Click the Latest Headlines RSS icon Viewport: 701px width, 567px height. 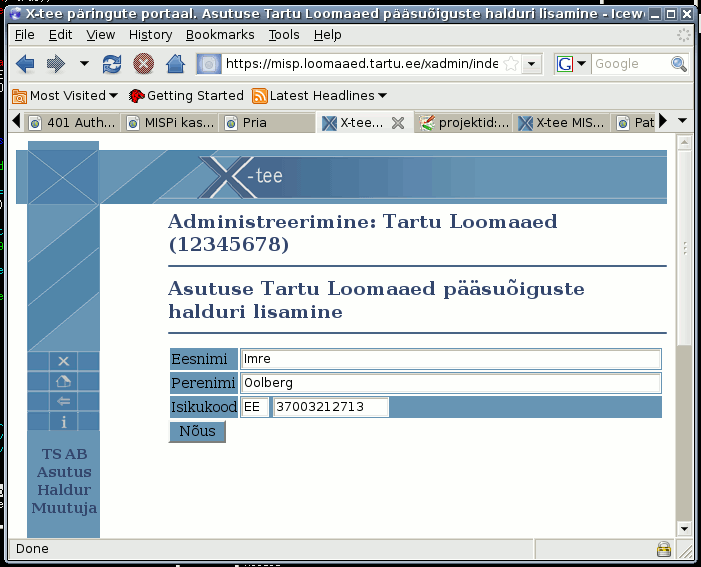pyautogui.click(x=260, y=96)
